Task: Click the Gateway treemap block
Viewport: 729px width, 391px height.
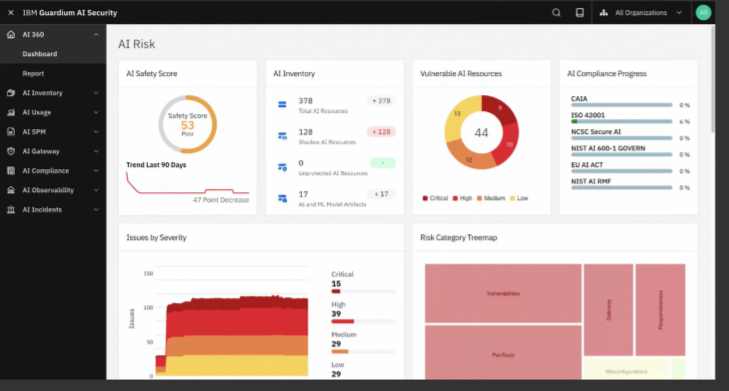Action: tap(608, 310)
